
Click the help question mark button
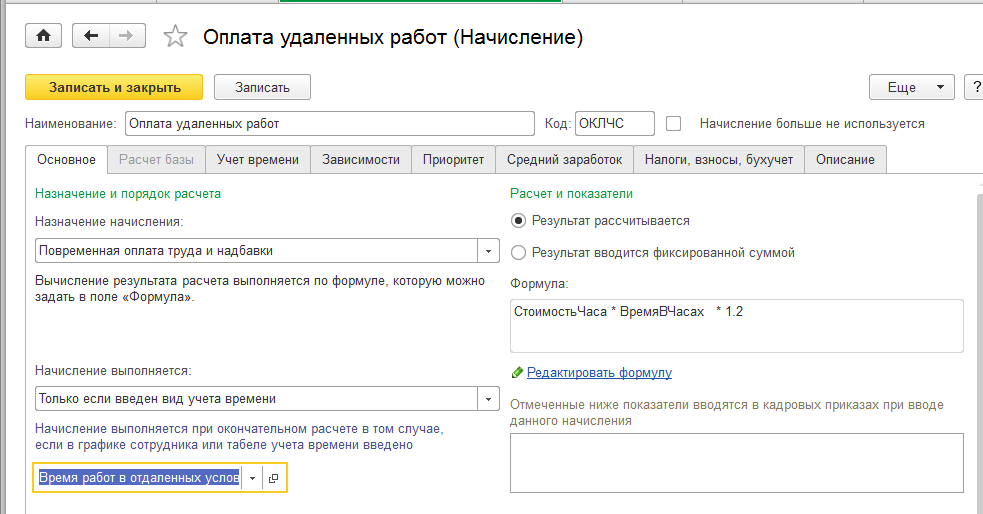coord(973,87)
